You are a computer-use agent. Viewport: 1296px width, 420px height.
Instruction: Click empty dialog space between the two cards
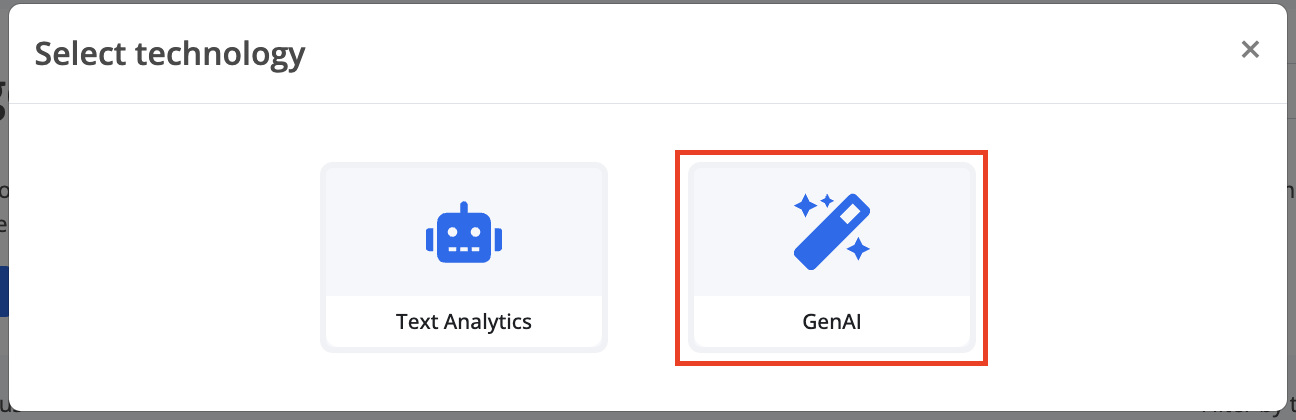[x=648, y=258]
